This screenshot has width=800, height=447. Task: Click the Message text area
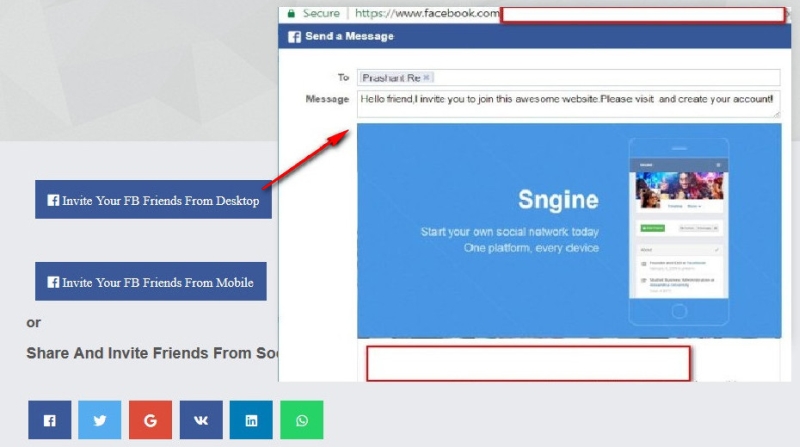click(568, 104)
